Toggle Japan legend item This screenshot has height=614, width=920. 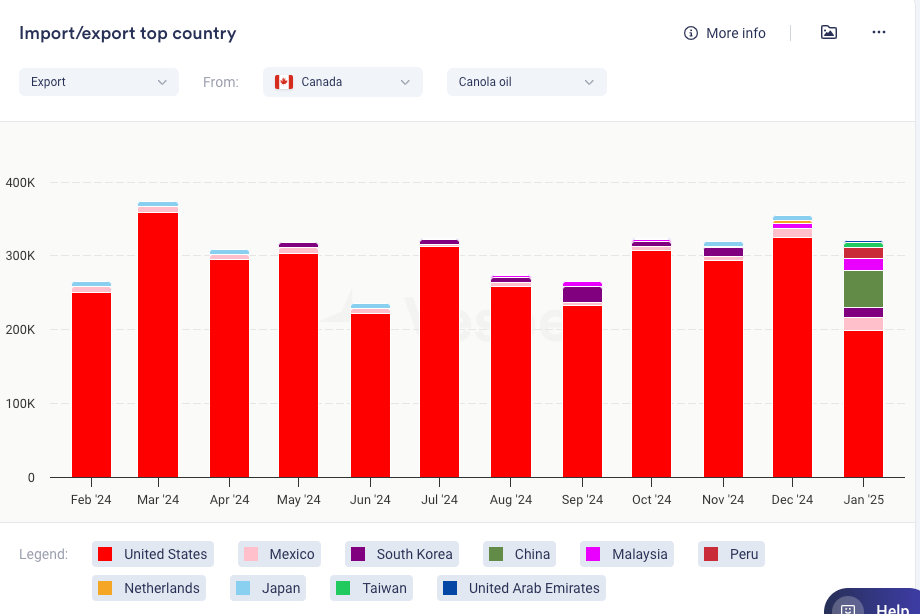[x=267, y=588]
